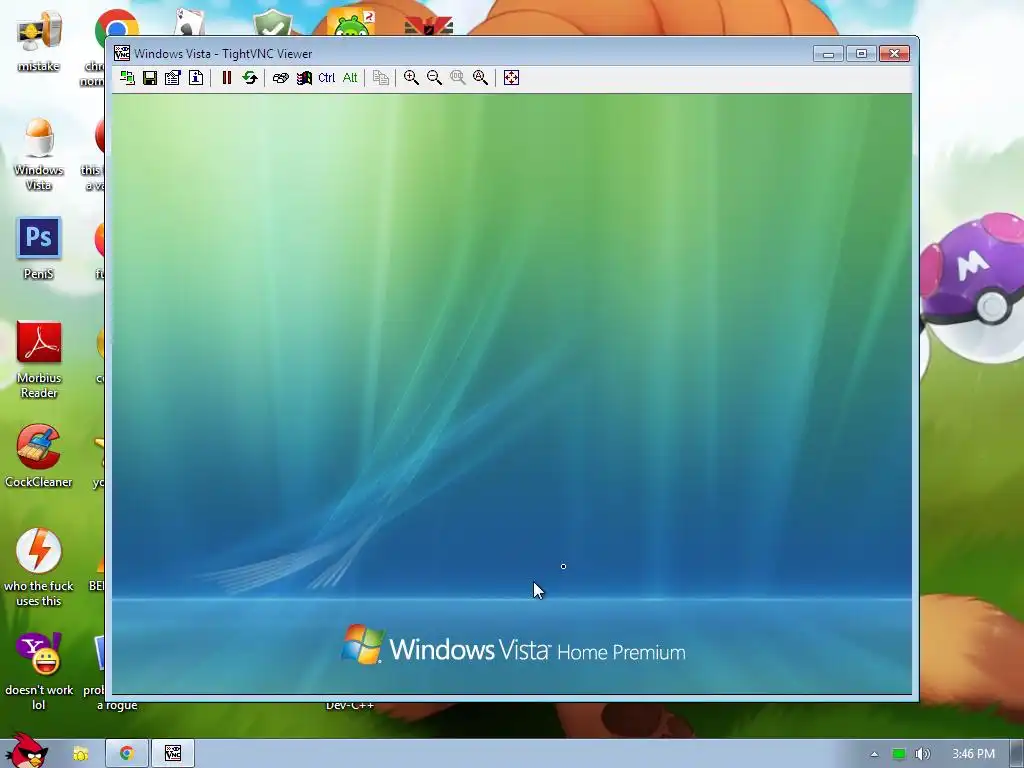Toggle the Ctrl key button
This screenshot has width=1024, height=768.
coord(327,78)
